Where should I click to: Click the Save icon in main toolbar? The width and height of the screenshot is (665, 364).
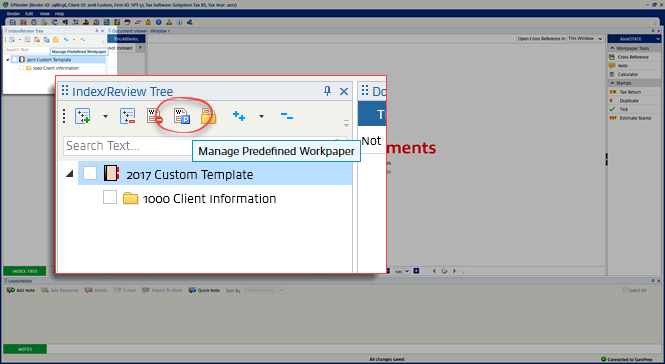[x=12, y=22]
